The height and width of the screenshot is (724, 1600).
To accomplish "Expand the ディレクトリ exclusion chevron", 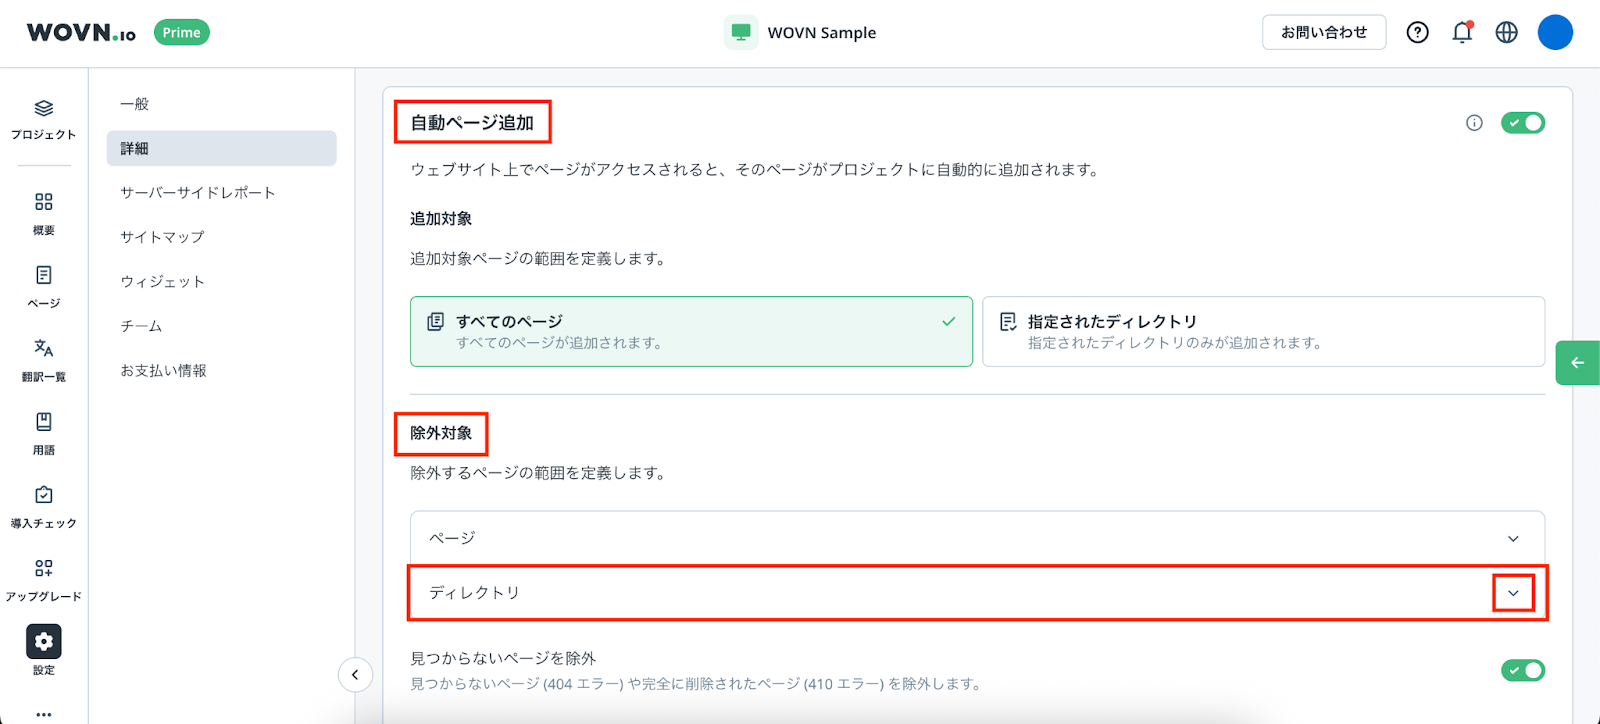I will point(1513,593).
